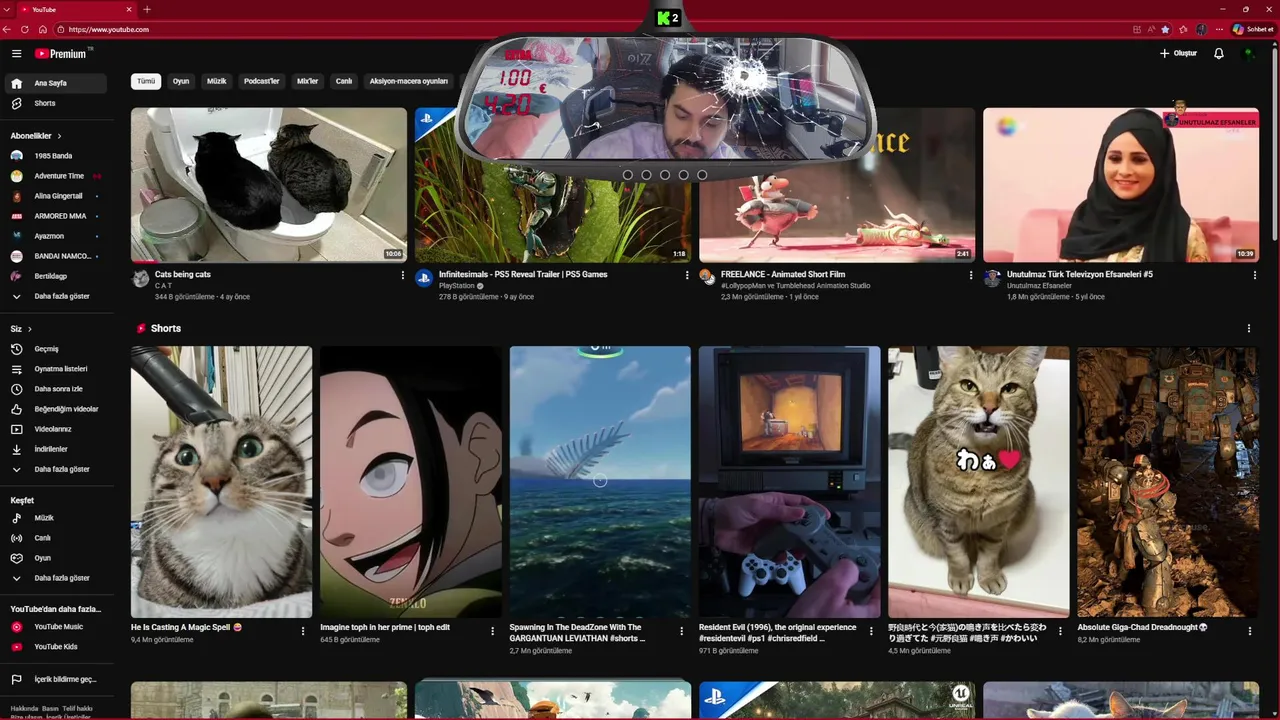Open the Siz section chevron
Screen dimensions: 1280x720
30,329
